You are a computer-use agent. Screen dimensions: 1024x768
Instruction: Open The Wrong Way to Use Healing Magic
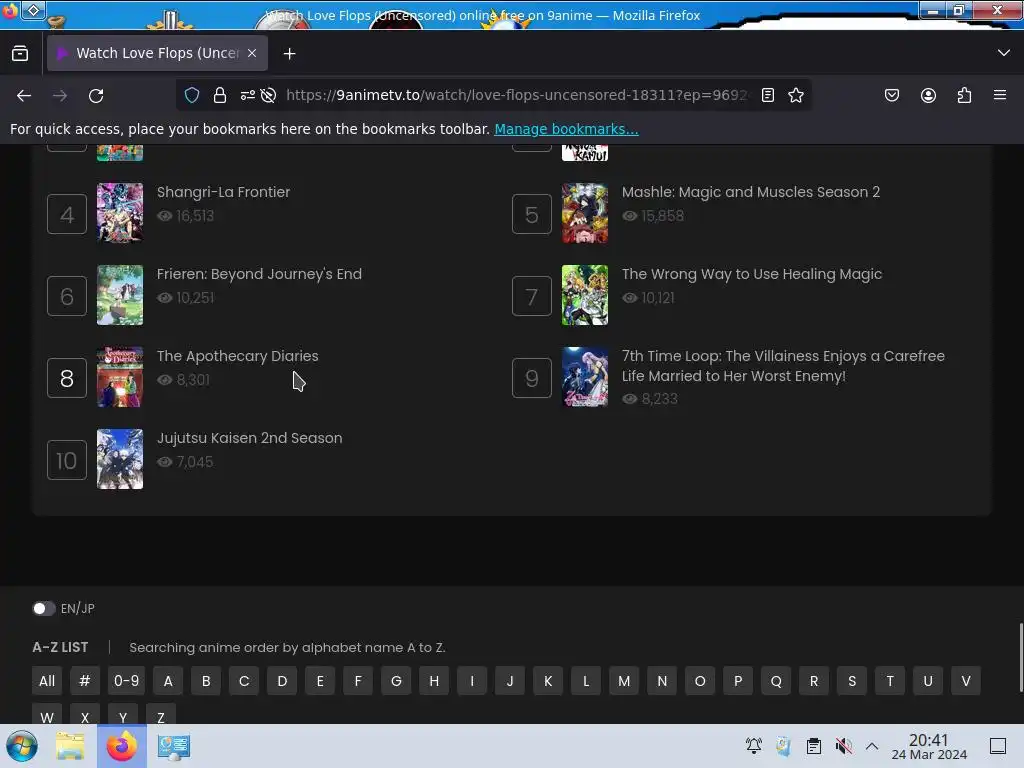[752, 274]
